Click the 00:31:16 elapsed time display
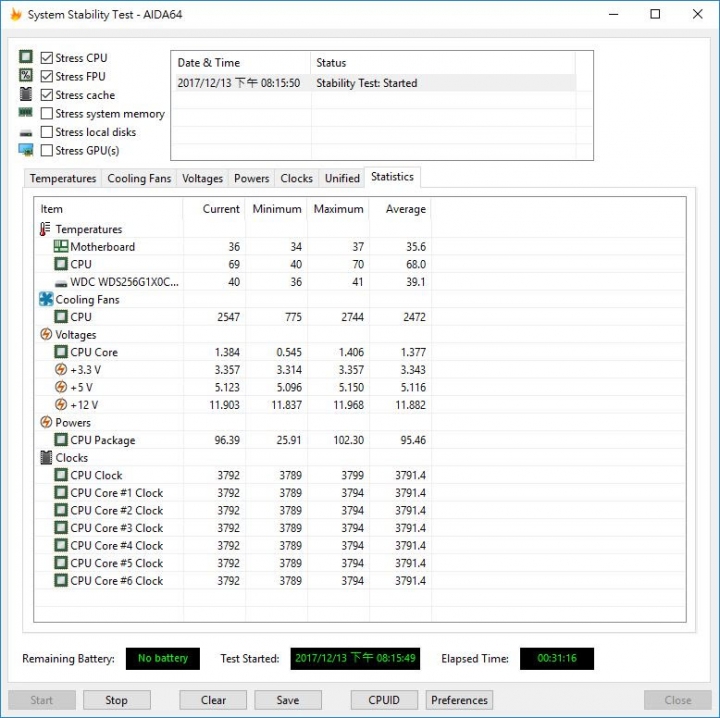The height and width of the screenshot is (718, 720). point(557,658)
